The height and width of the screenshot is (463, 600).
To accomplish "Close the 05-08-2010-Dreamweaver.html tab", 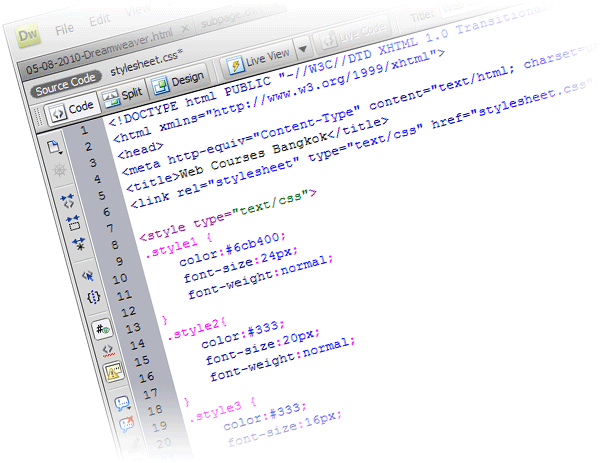I will pos(185,29).
